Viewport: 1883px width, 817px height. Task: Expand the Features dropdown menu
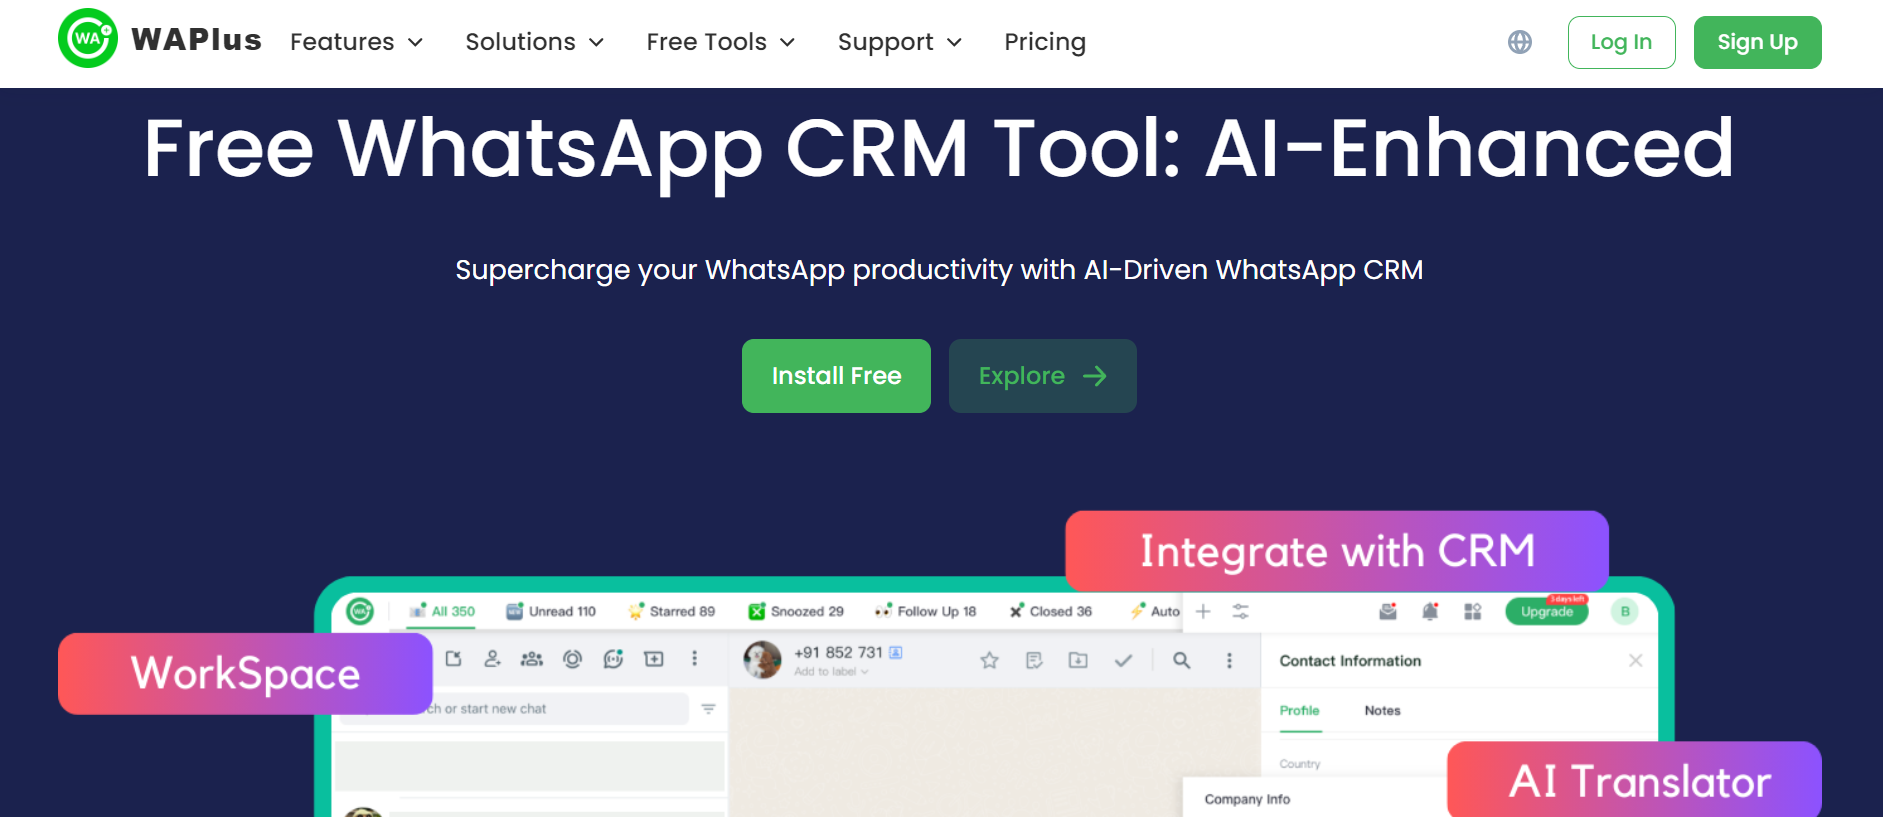pyautogui.click(x=357, y=42)
